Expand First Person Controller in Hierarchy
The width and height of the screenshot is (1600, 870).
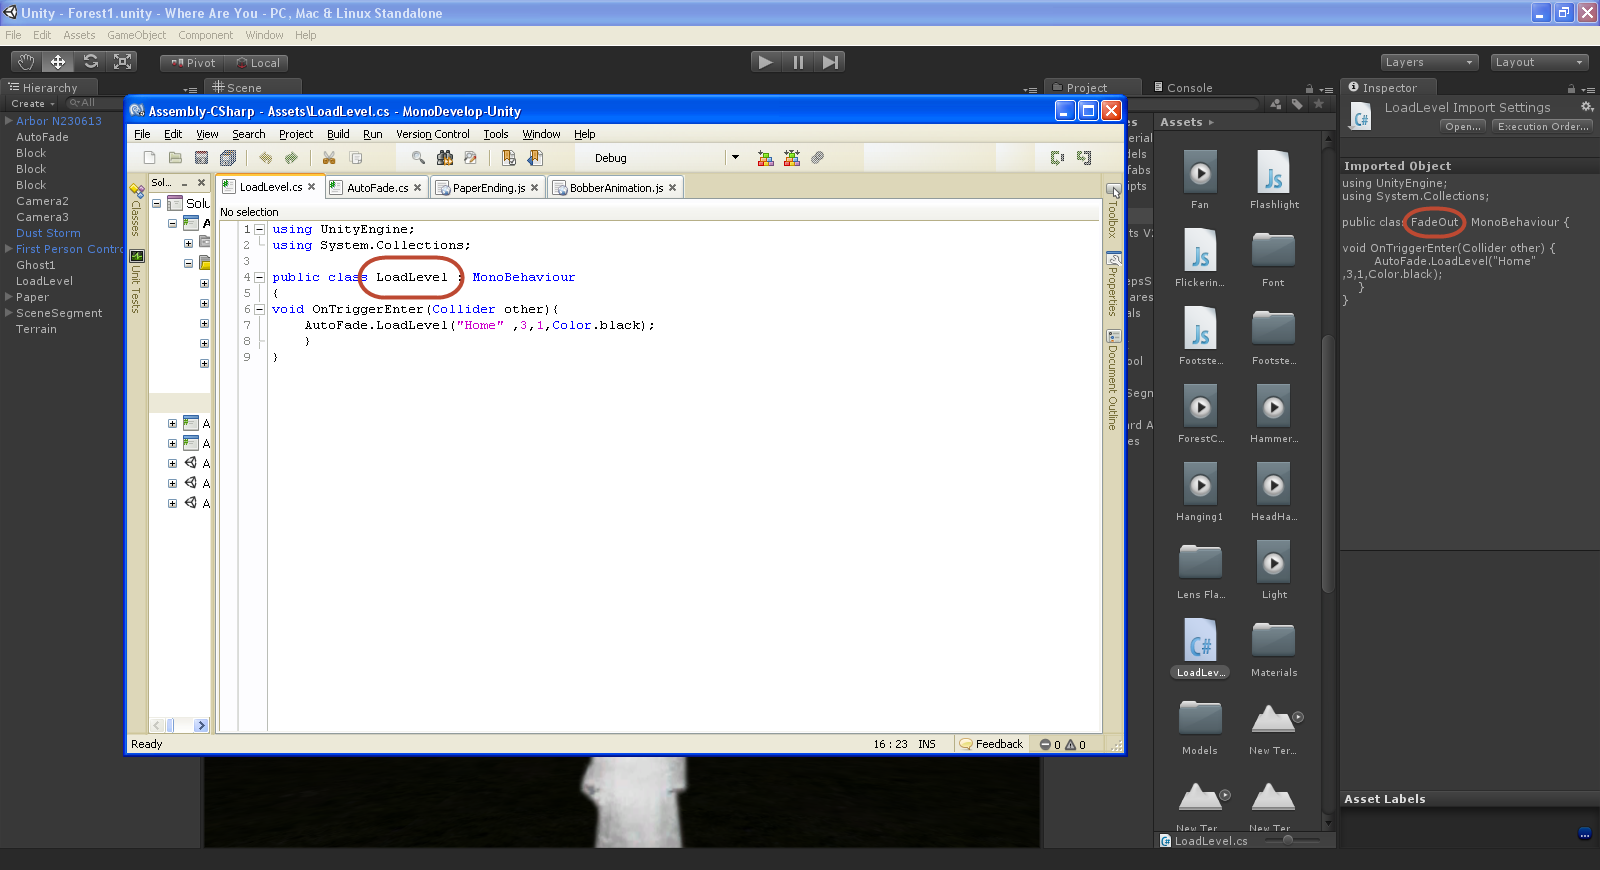point(9,249)
